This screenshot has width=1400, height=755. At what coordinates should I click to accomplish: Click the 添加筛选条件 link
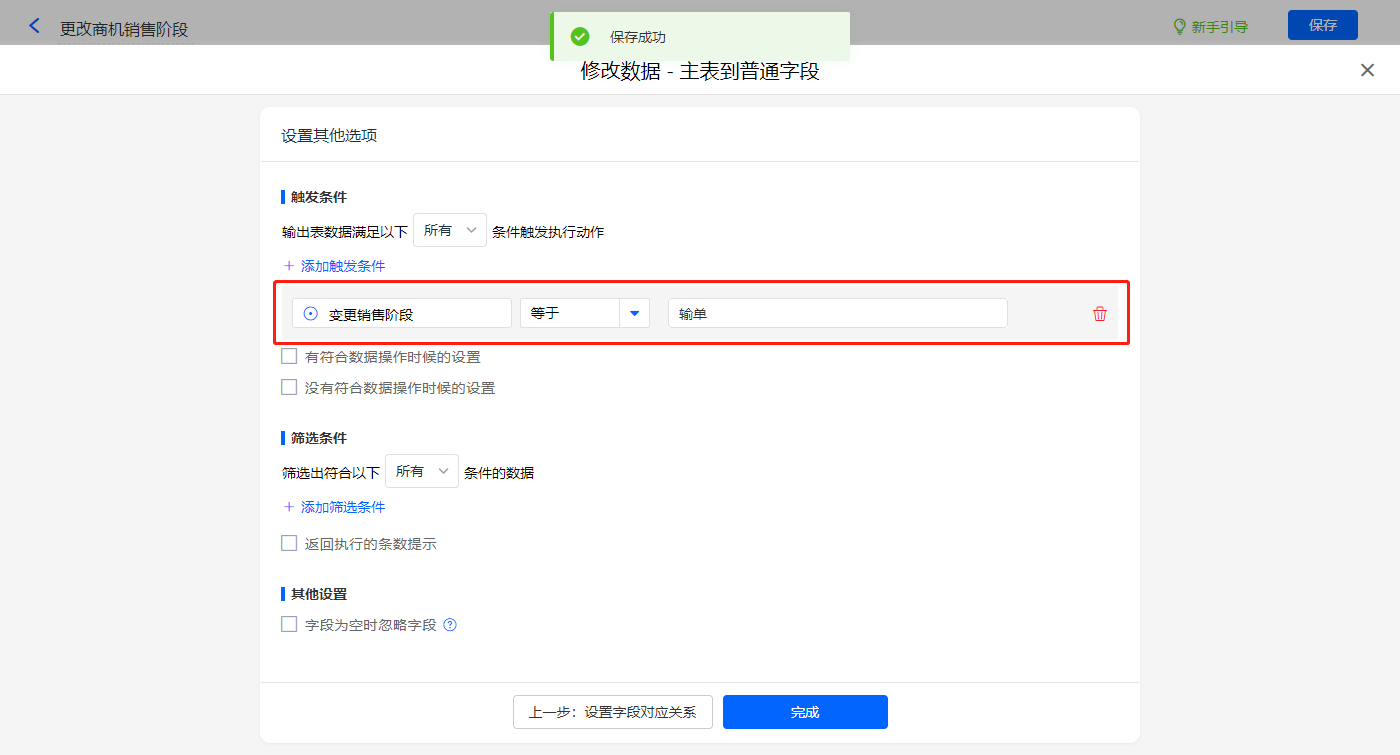click(334, 507)
